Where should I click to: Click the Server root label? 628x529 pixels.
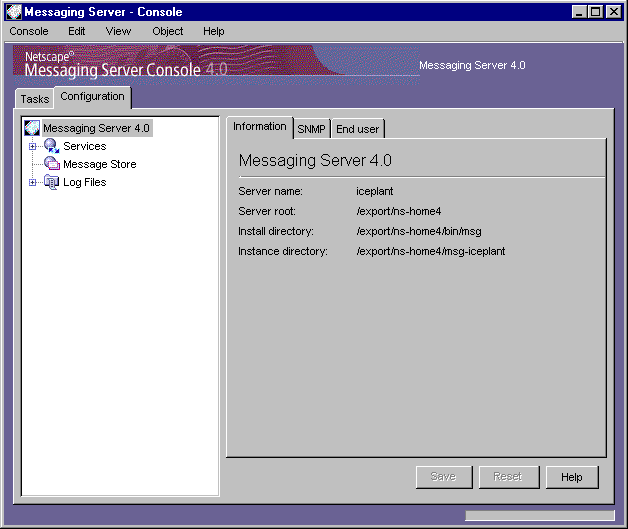pos(267,211)
